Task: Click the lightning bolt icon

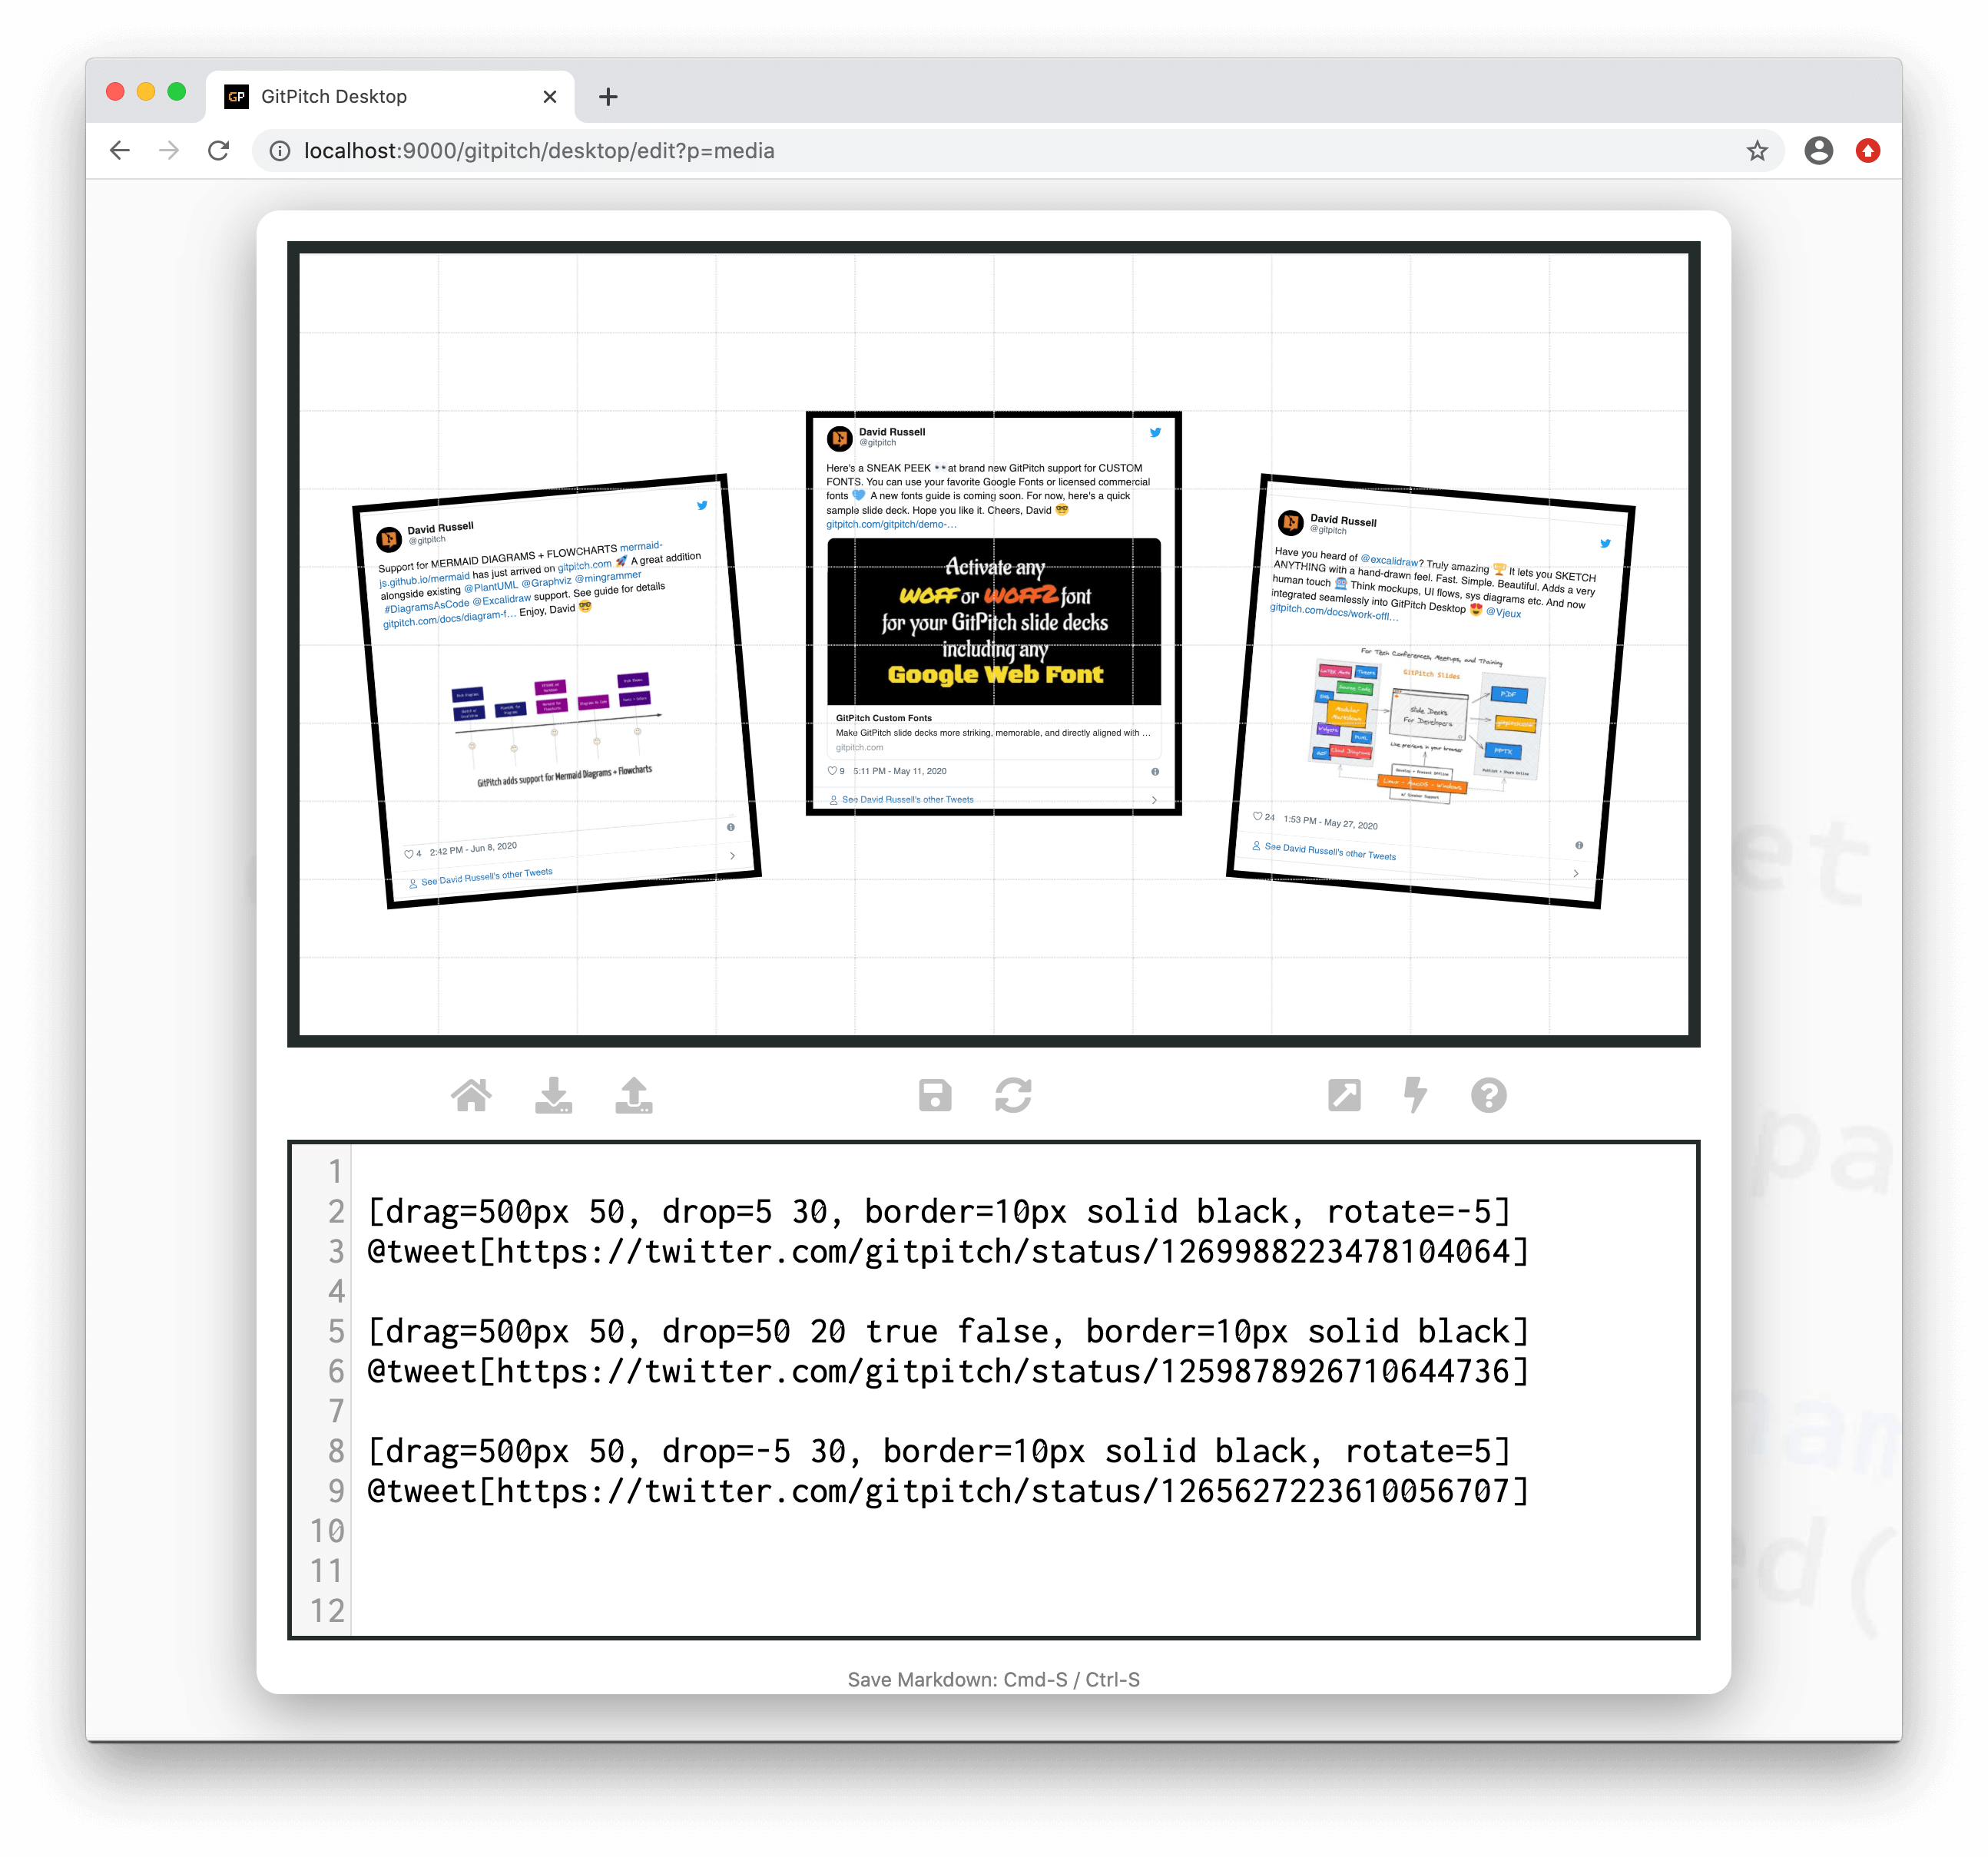Action: (x=1415, y=1095)
